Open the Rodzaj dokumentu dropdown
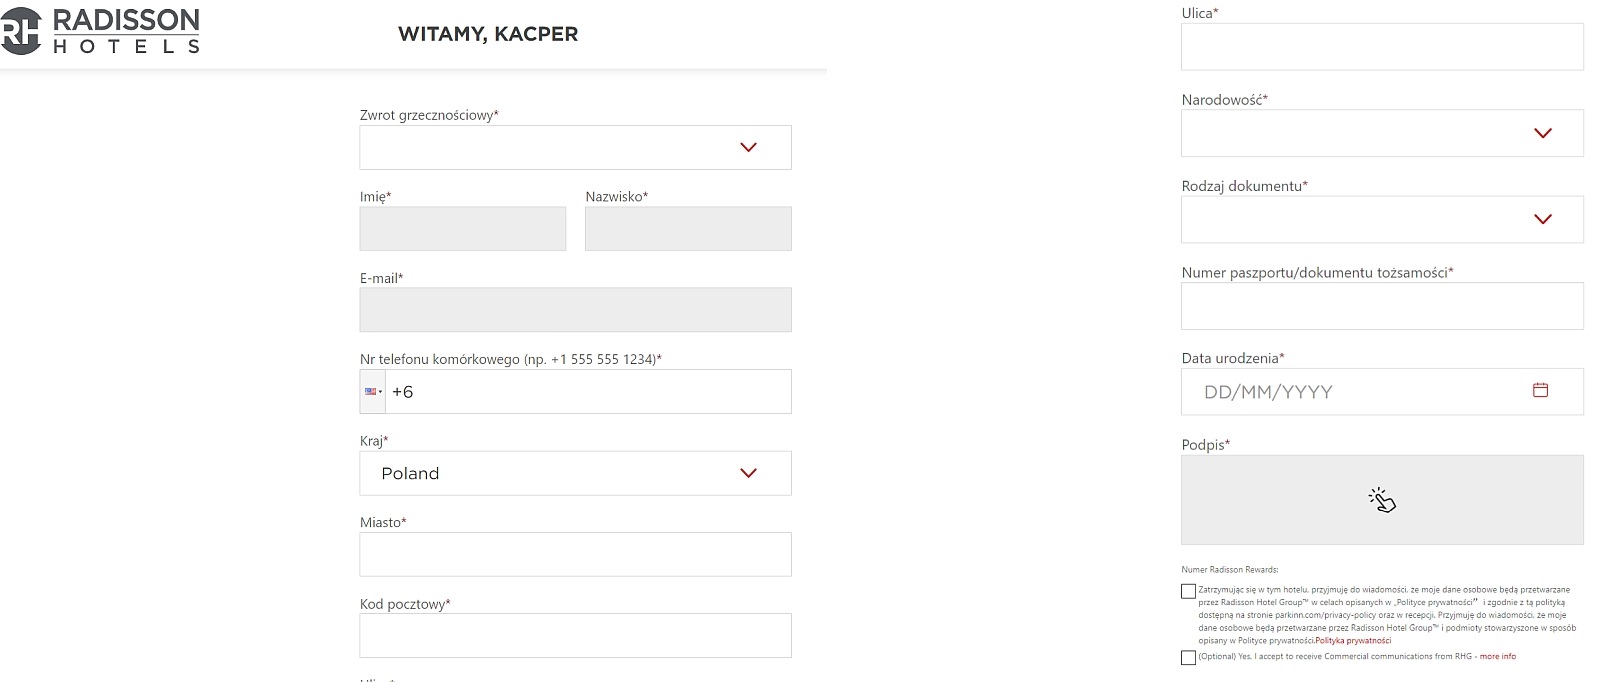Image resolution: width=1600 pixels, height=682 pixels. click(1382, 219)
